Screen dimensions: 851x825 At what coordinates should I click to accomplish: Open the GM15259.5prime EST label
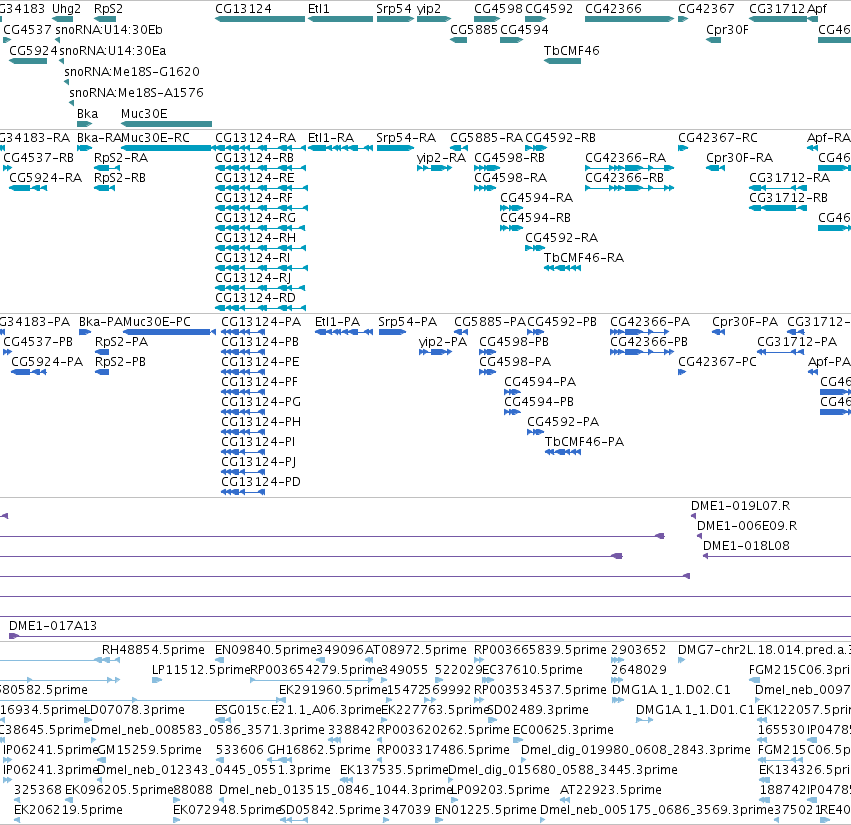(149, 750)
